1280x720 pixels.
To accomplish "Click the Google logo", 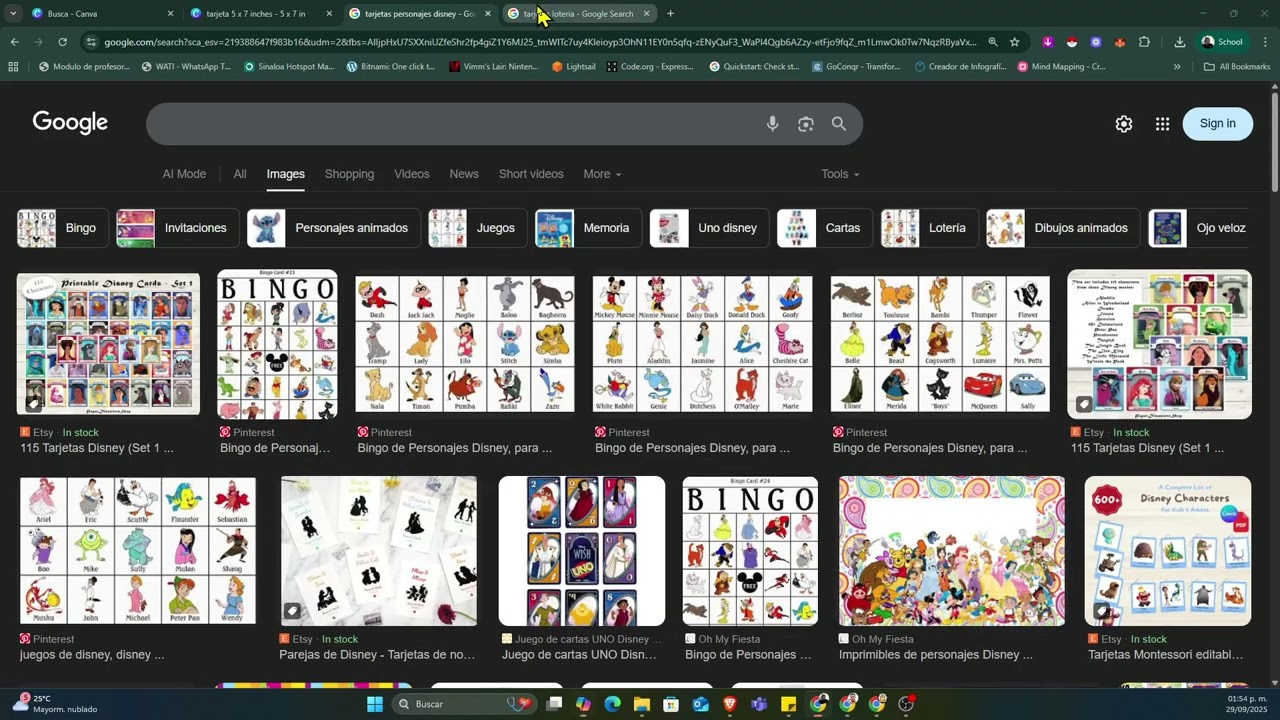I will point(70,122).
